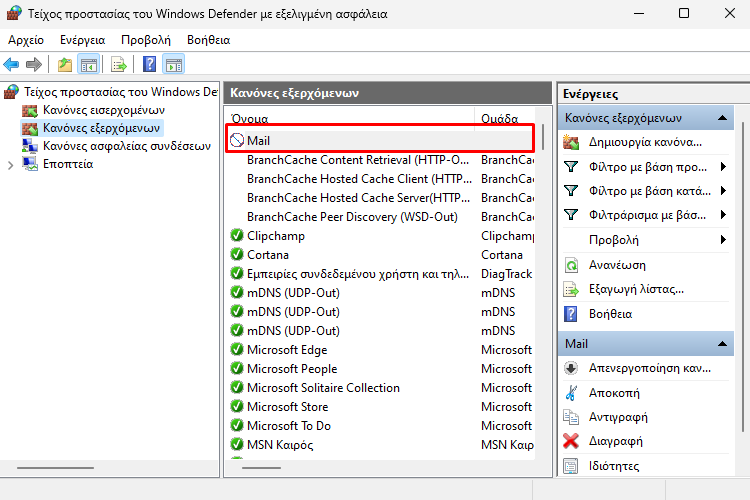Open the Φιλτράρισμα με βάσ... submenu arrow
The height and width of the screenshot is (500, 750).
click(x=724, y=214)
